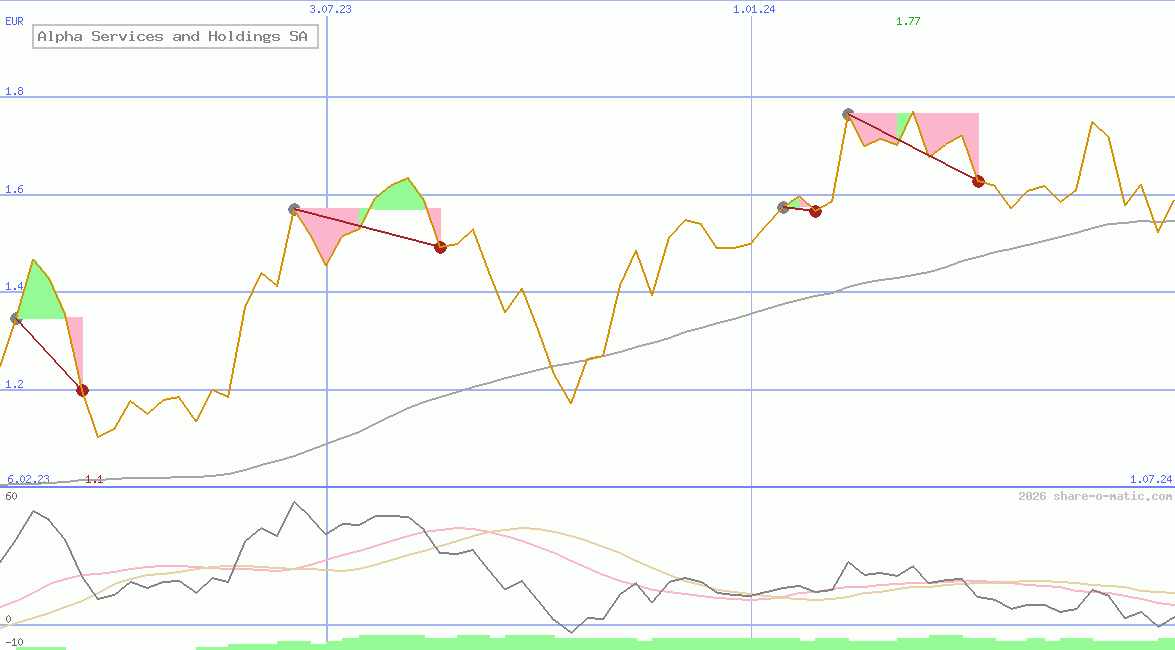
Task: Select the 6.02.23 start date label
Action: click(x=28, y=479)
